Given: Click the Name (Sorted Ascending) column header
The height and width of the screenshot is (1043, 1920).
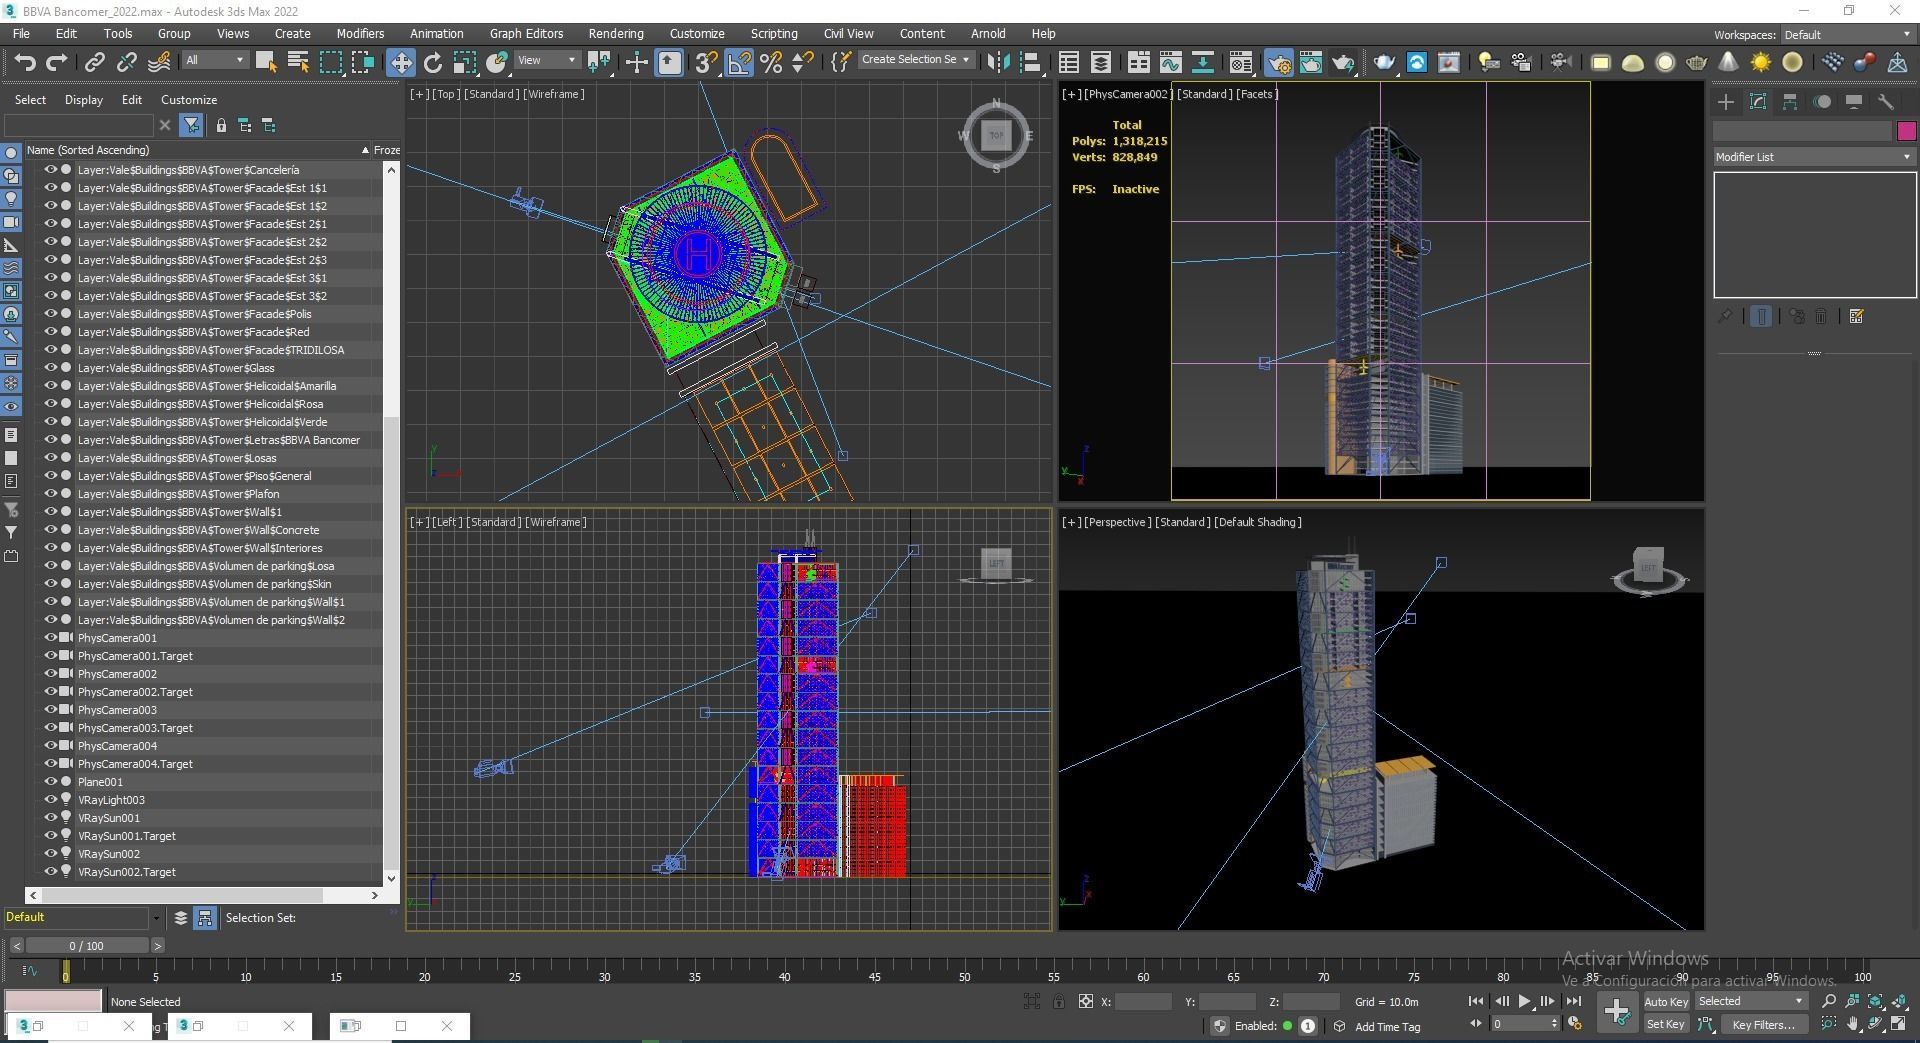Looking at the screenshot, I should [x=197, y=150].
